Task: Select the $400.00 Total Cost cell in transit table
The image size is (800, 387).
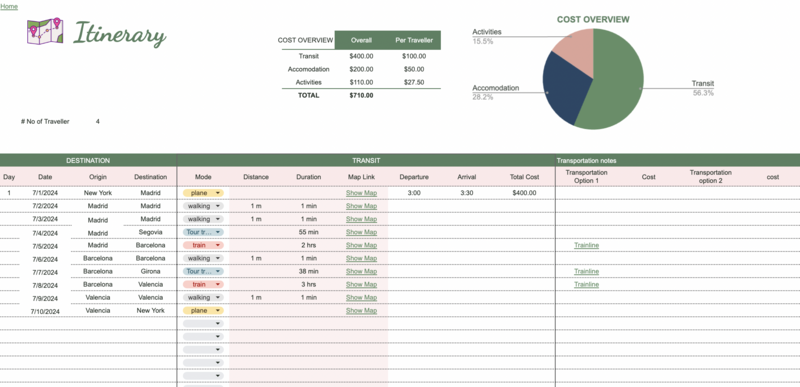Action: pyautogui.click(x=524, y=193)
